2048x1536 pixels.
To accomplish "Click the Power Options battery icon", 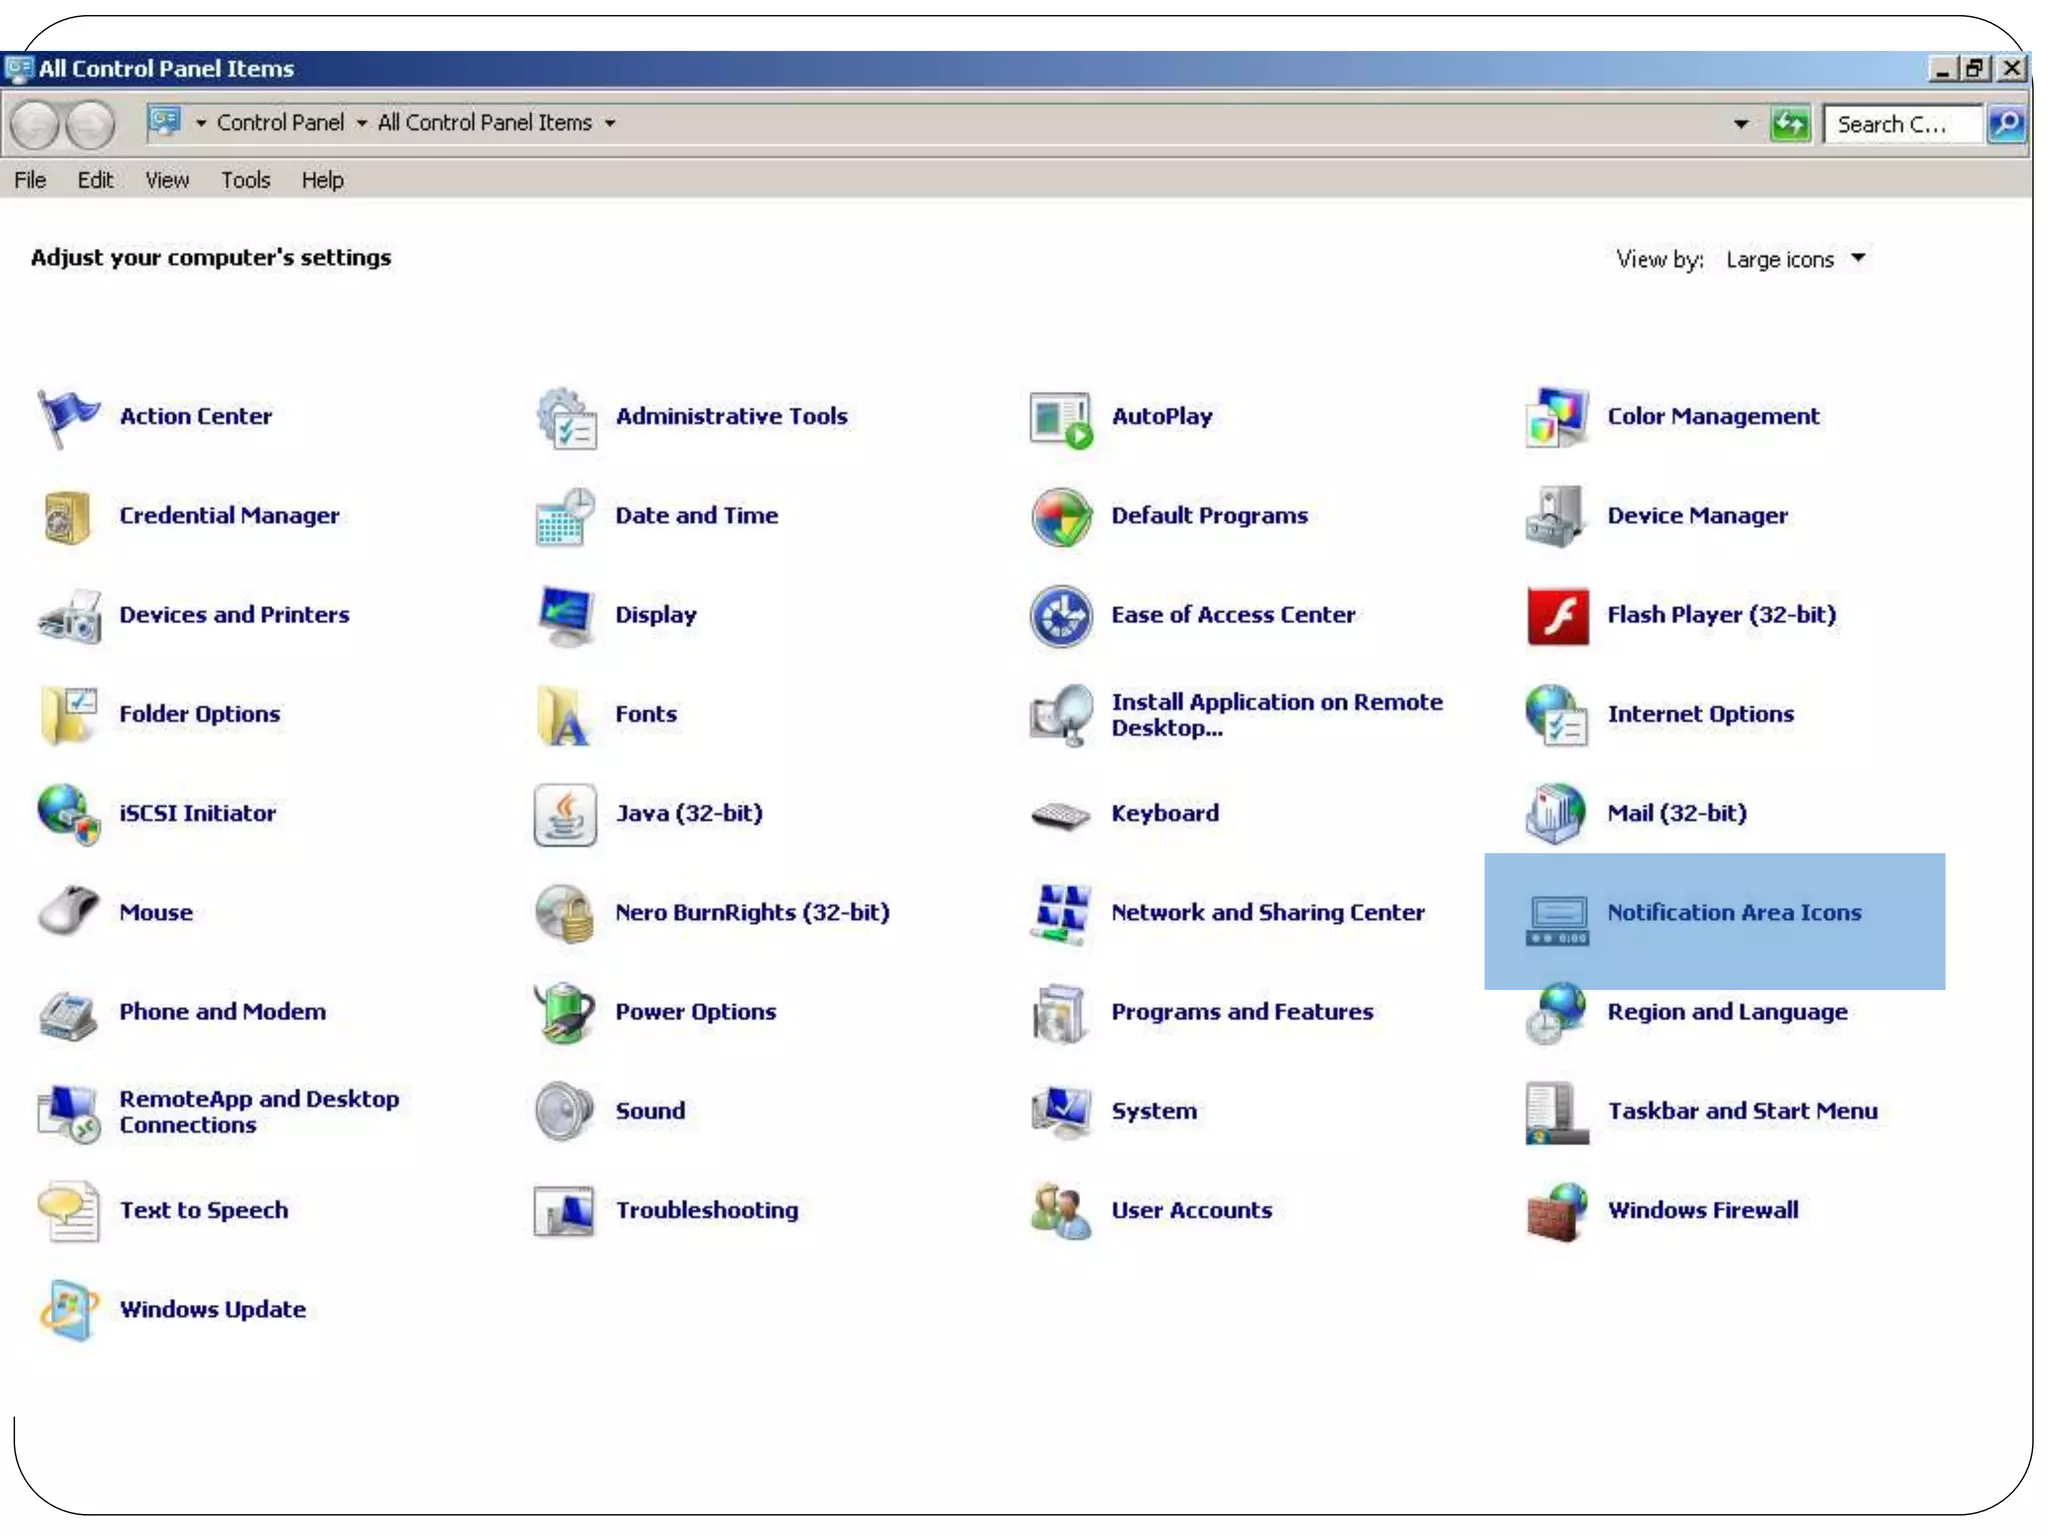I will pos(565,1012).
